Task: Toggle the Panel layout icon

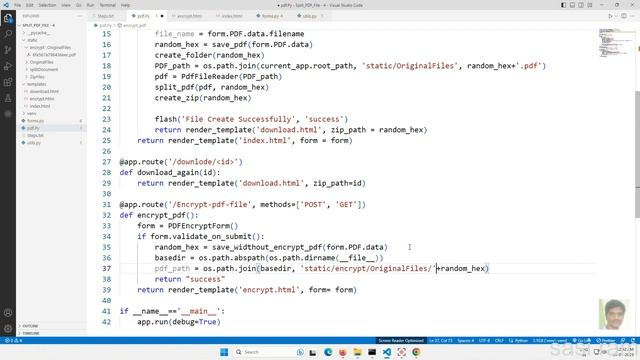Action: (572, 5)
